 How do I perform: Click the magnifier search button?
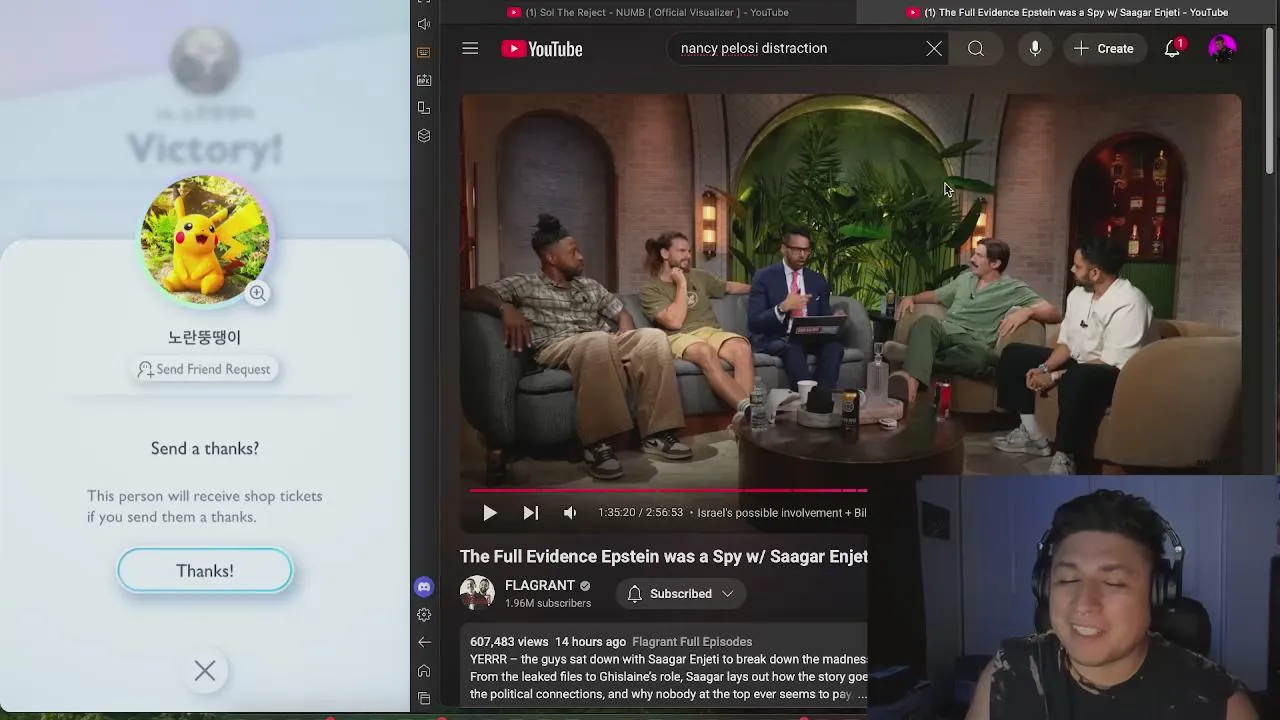pyautogui.click(x=976, y=48)
